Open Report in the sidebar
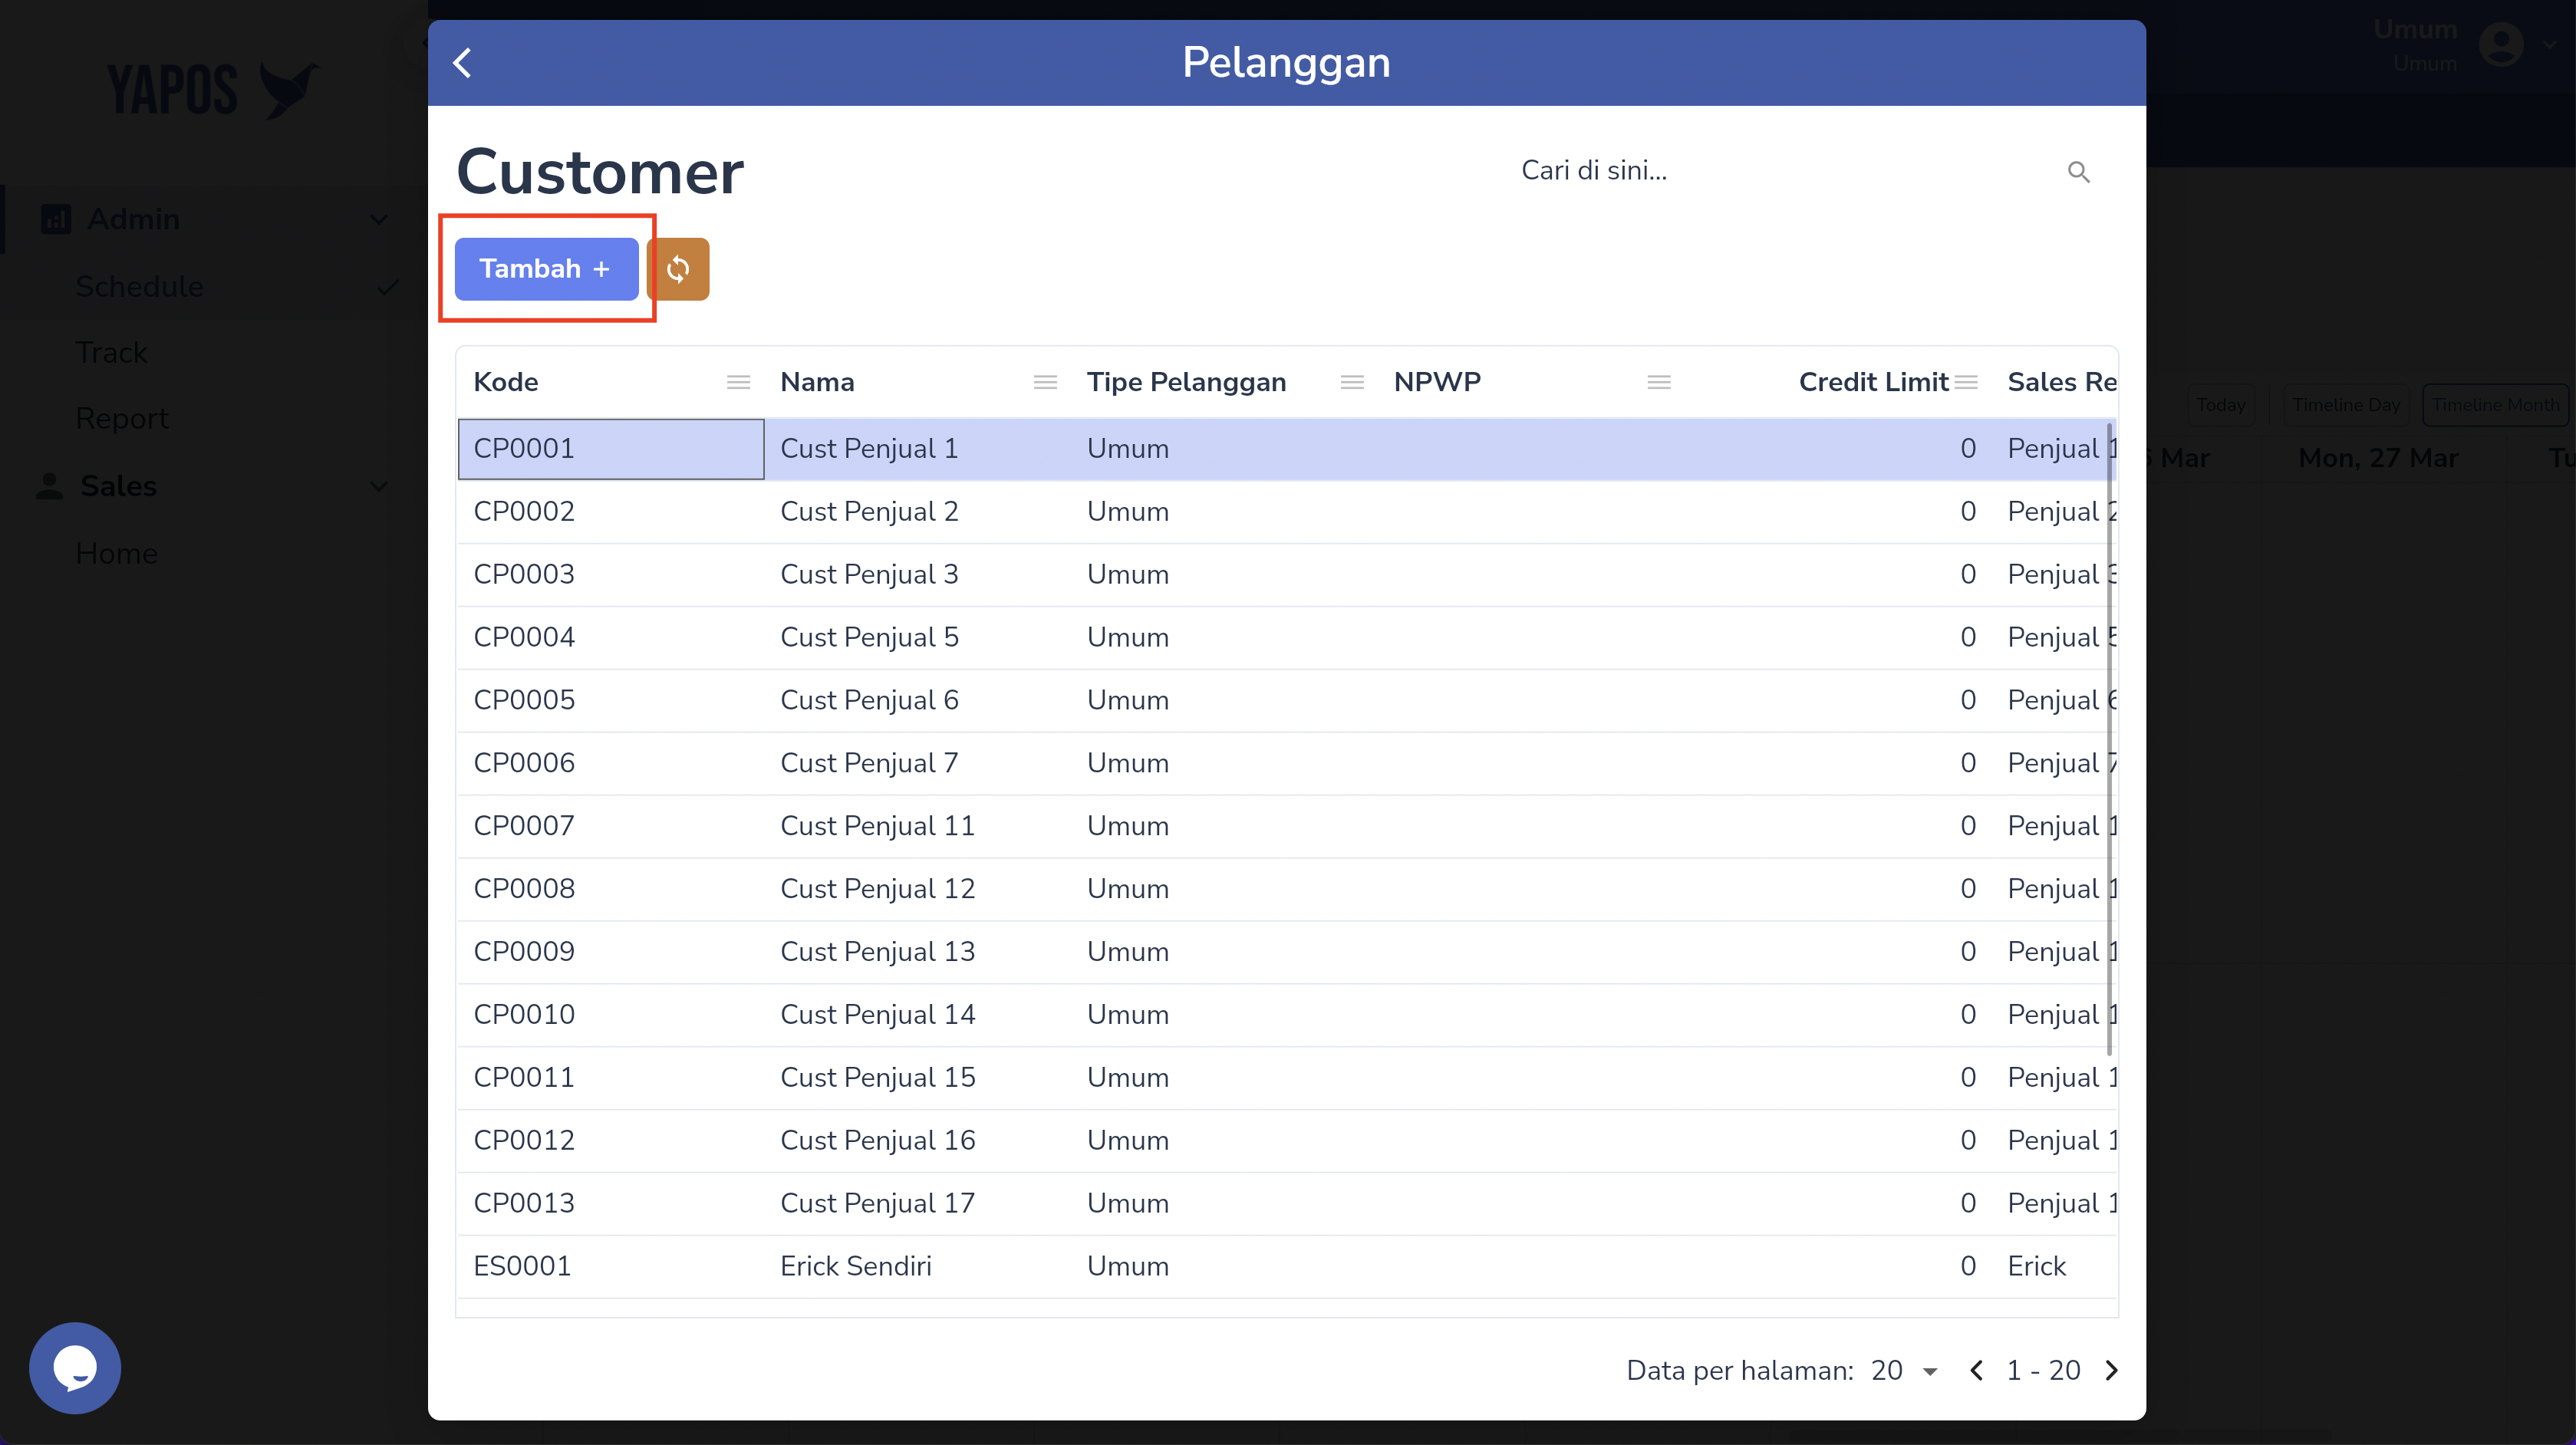Viewport: 2576px width, 1445px height. pyautogui.click(x=122, y=419)
